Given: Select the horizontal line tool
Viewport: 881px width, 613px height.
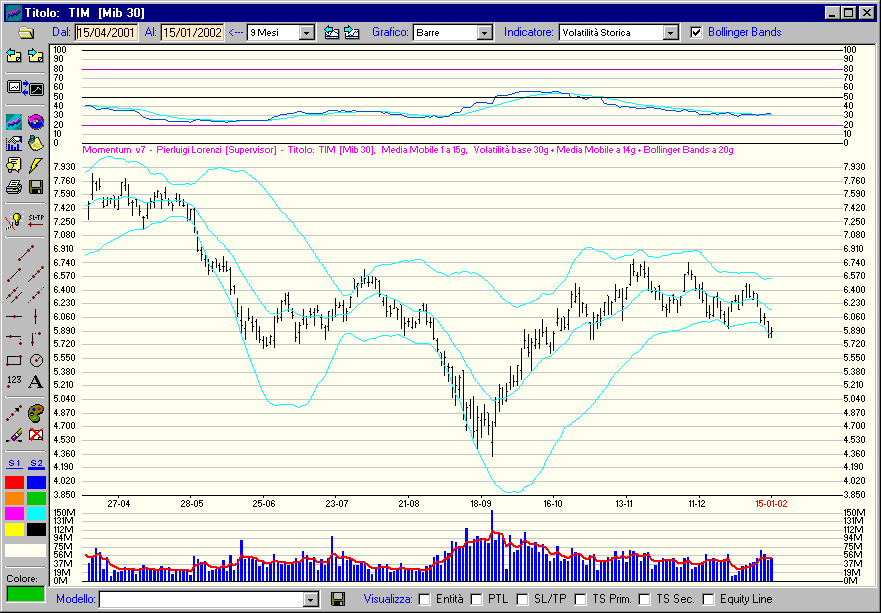Looking at the screenshot, I should (x=14, y=316).
